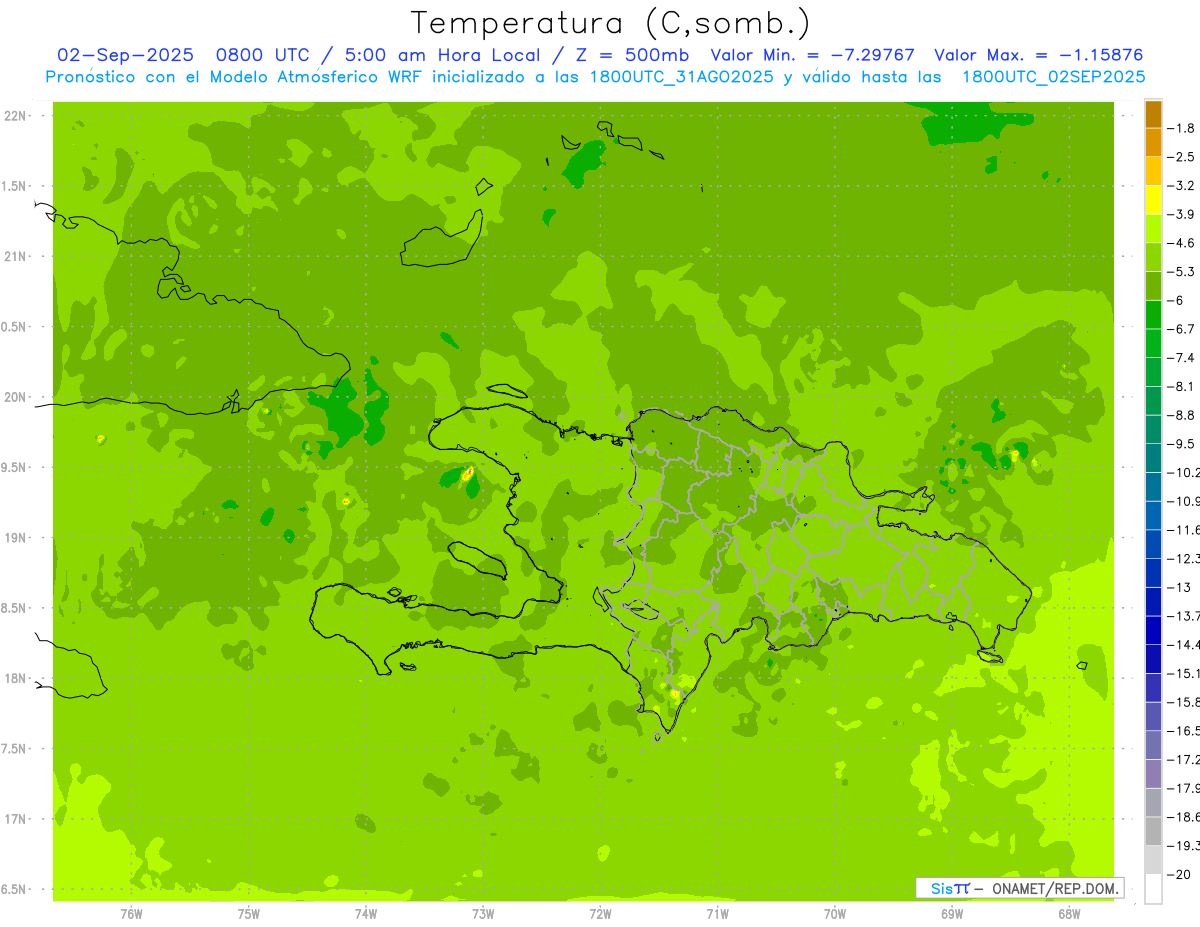1200x927 pixels.
Task: Click the colorbar label "-3.9"
Action: pos(1183,214)
